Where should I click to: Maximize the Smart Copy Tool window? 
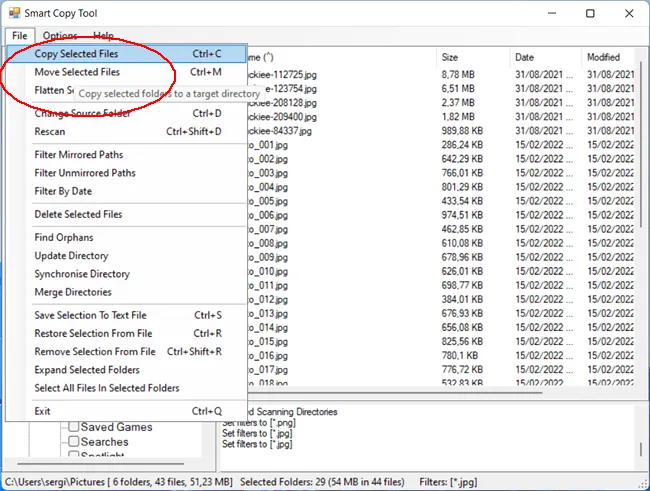click(590, 13)
